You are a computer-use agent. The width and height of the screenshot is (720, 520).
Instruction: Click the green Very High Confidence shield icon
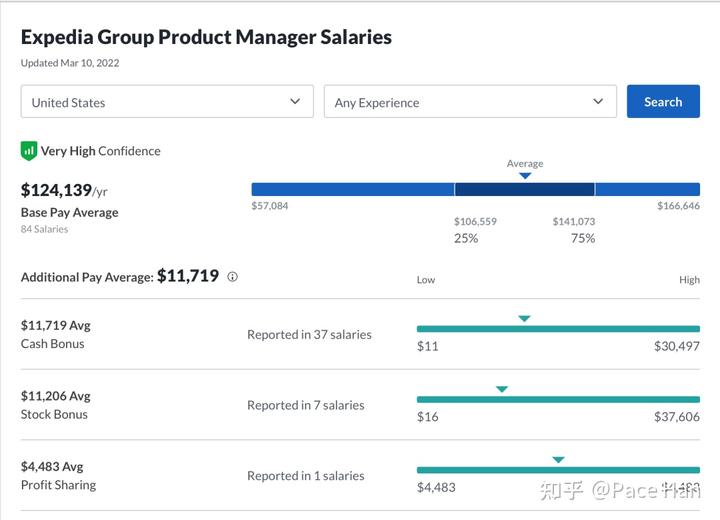(28, 151)
